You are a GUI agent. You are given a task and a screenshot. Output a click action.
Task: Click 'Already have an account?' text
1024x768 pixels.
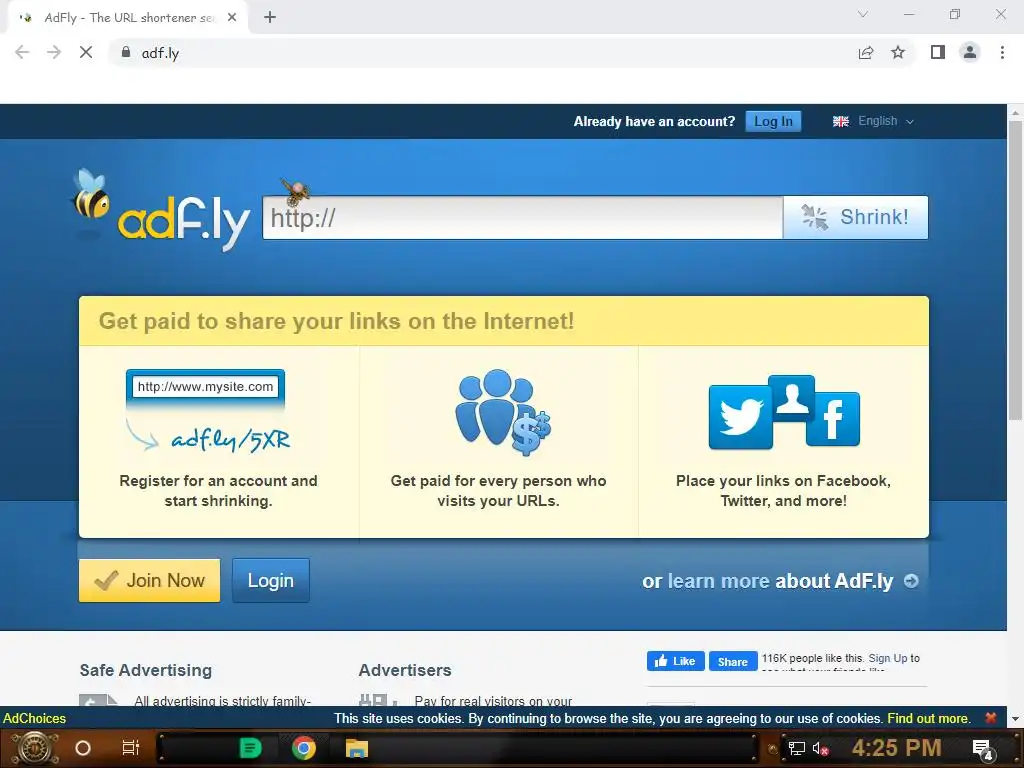coord(654,121)
